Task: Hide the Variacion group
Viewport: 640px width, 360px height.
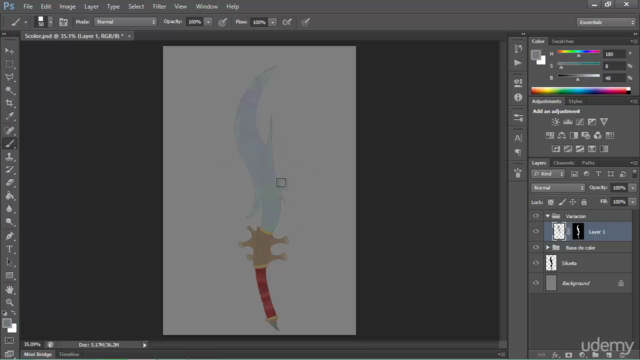Action: click(x=536, y=216)
